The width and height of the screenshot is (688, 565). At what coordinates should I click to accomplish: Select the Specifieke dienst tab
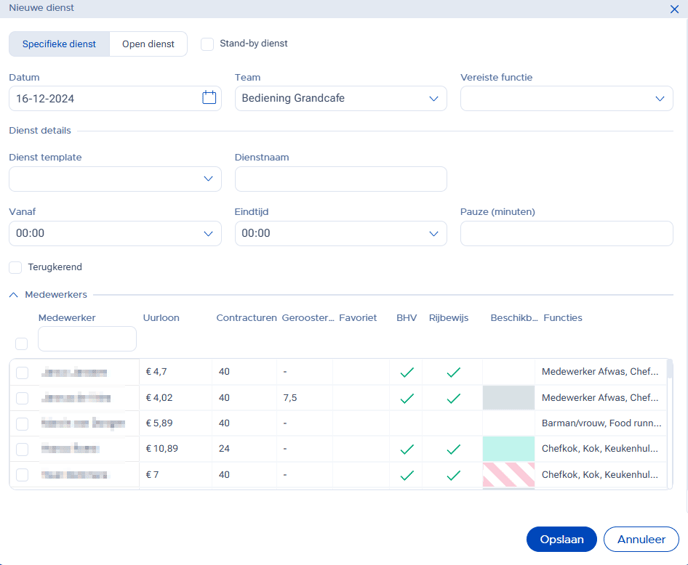click(x=59, y=44)
